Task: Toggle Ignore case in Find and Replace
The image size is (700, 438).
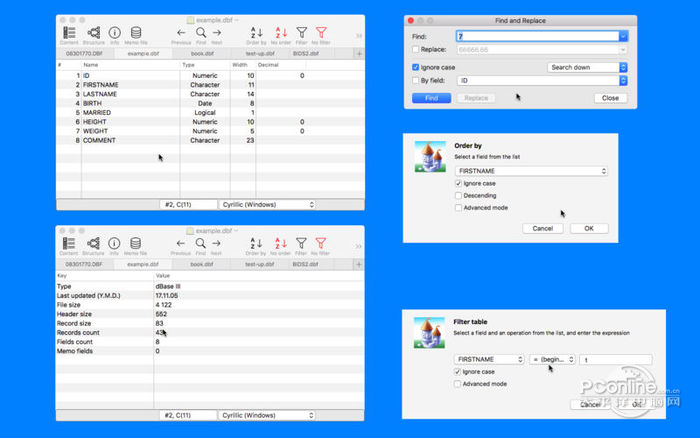Action: point(416,67)
